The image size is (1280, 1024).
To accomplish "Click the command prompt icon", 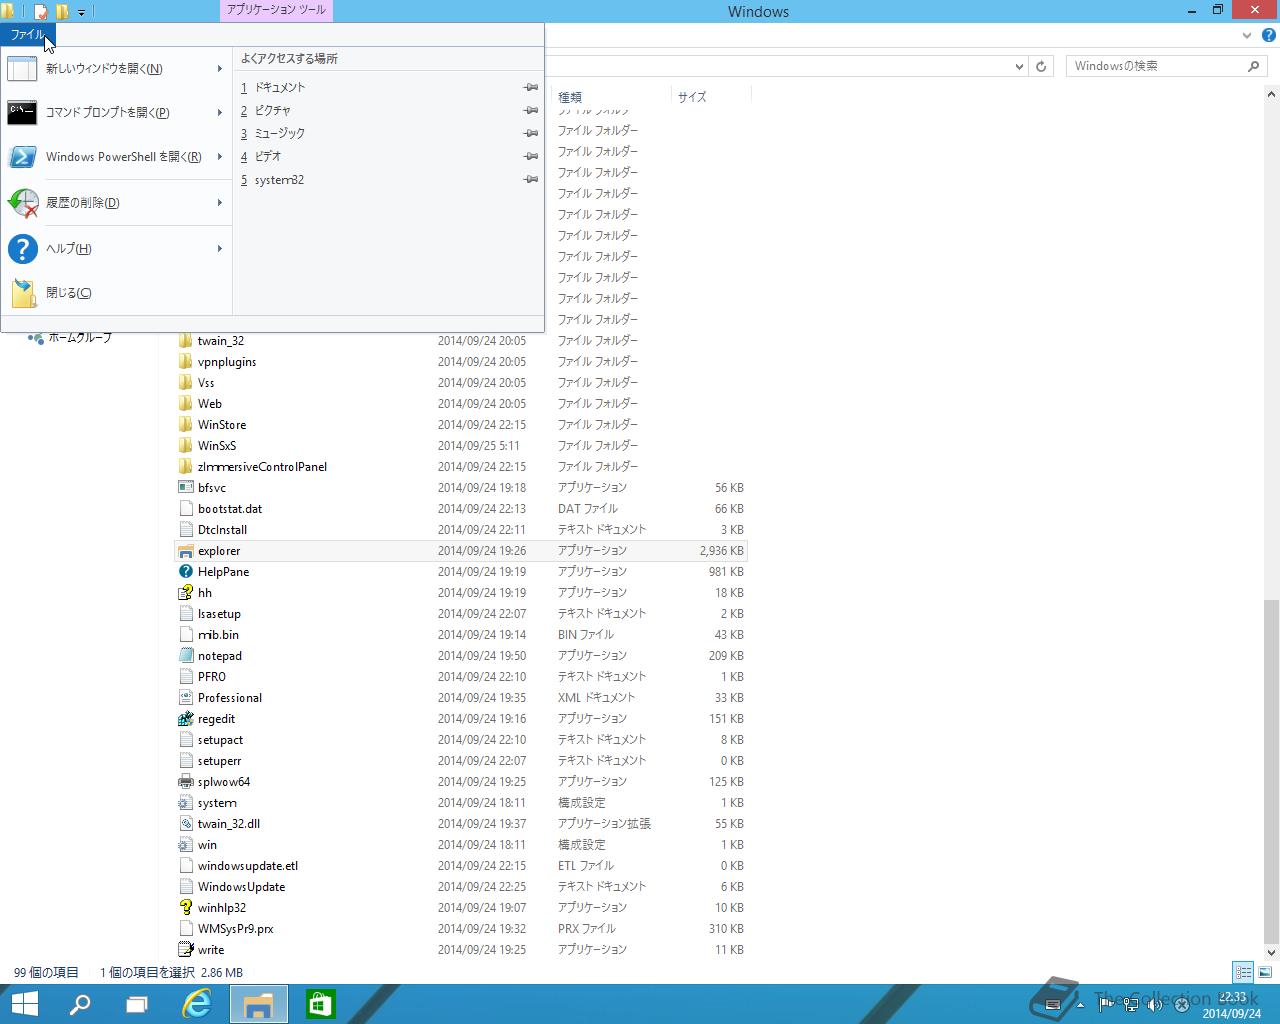I will click(x=22, y=112).
